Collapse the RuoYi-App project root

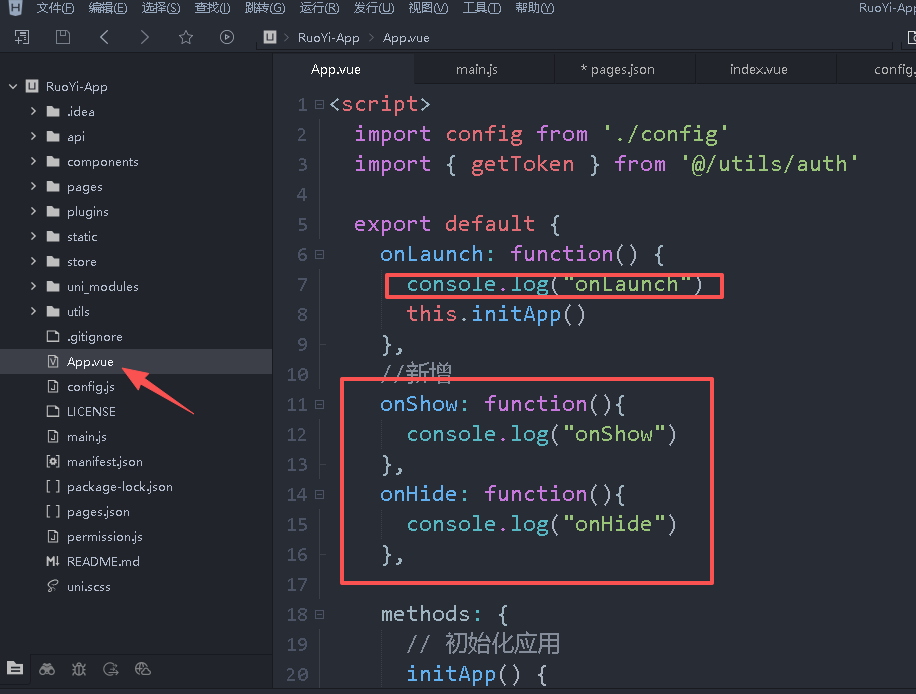13,87
